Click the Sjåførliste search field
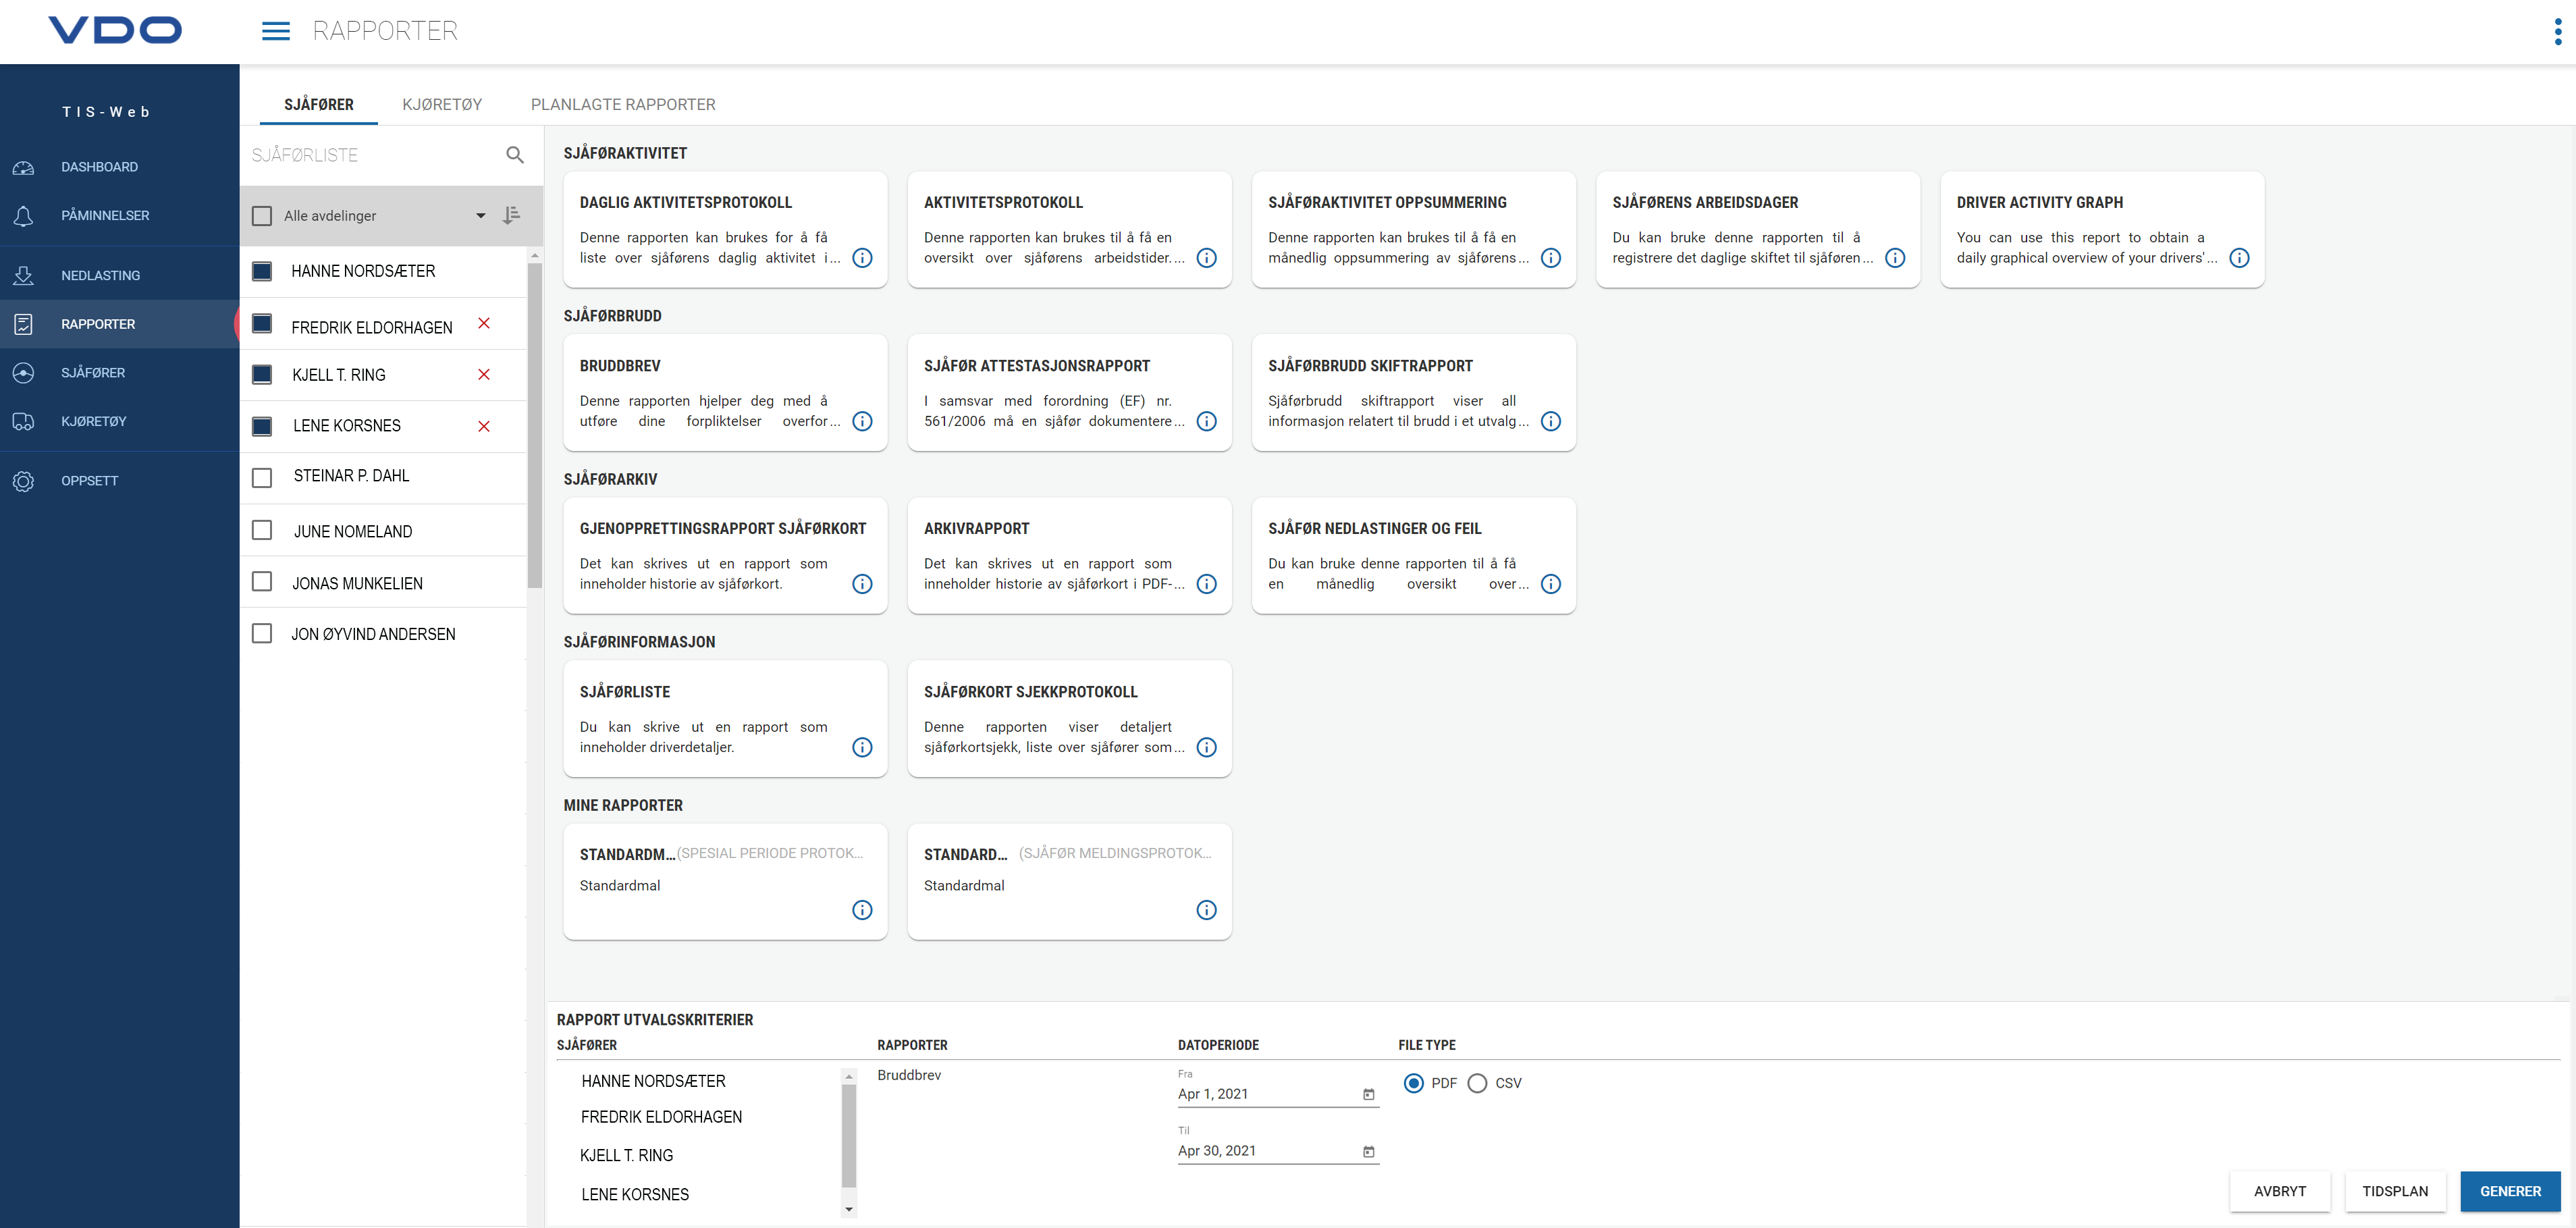2576x1228 pixels. tap(375, 155)
